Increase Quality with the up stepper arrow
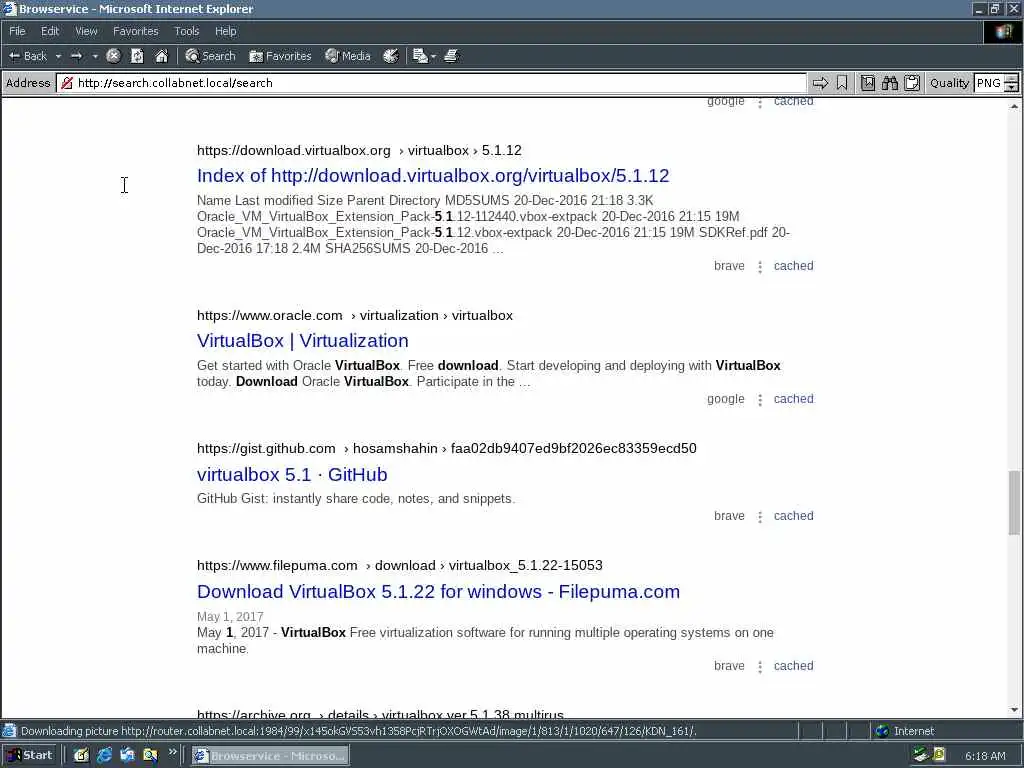 (1012, 79)
